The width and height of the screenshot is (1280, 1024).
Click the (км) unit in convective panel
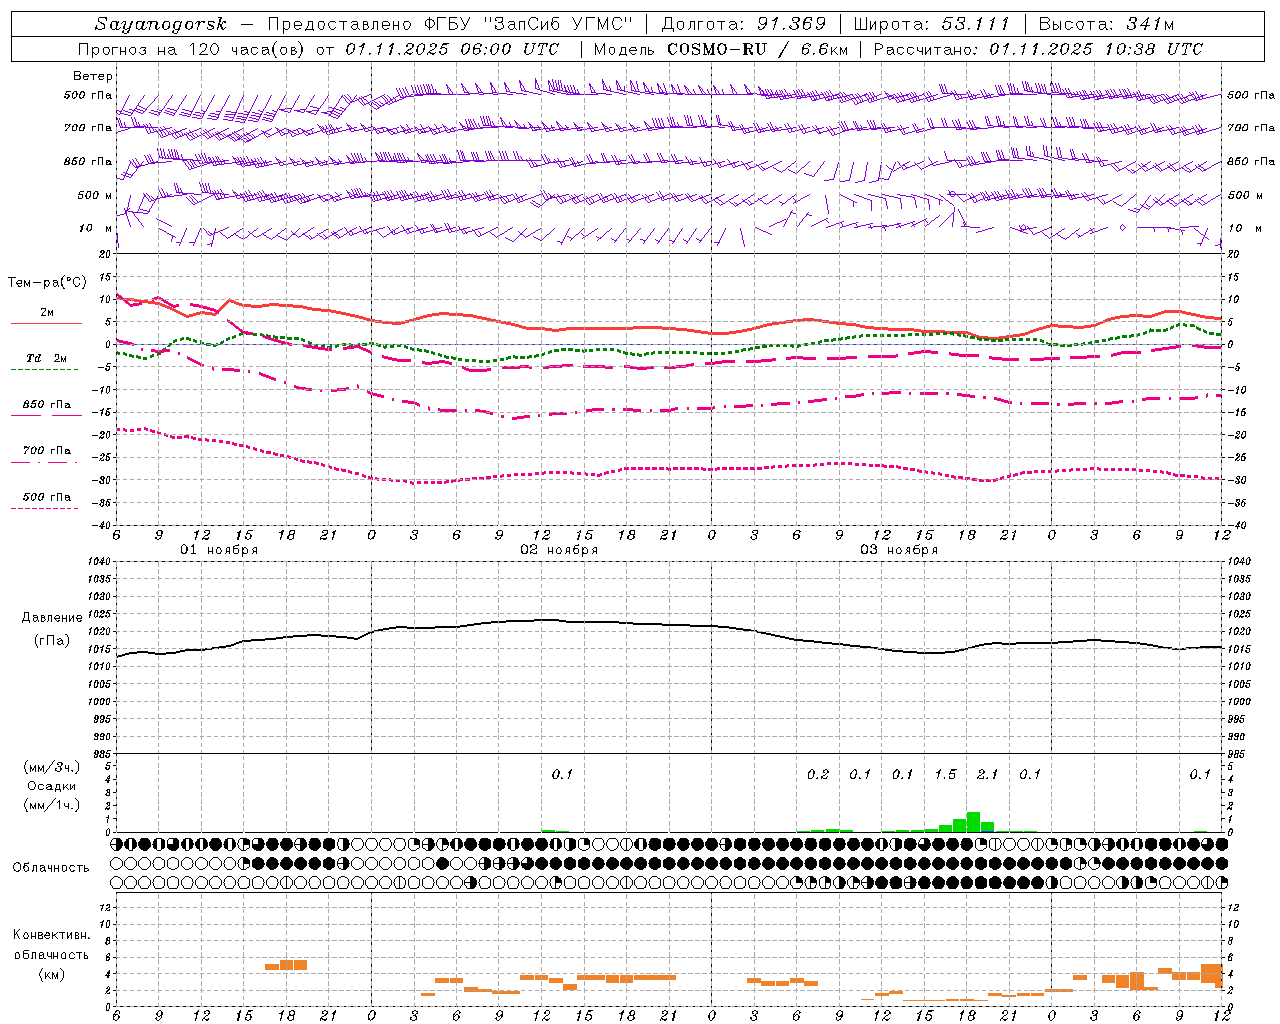[x=51, y=974]
